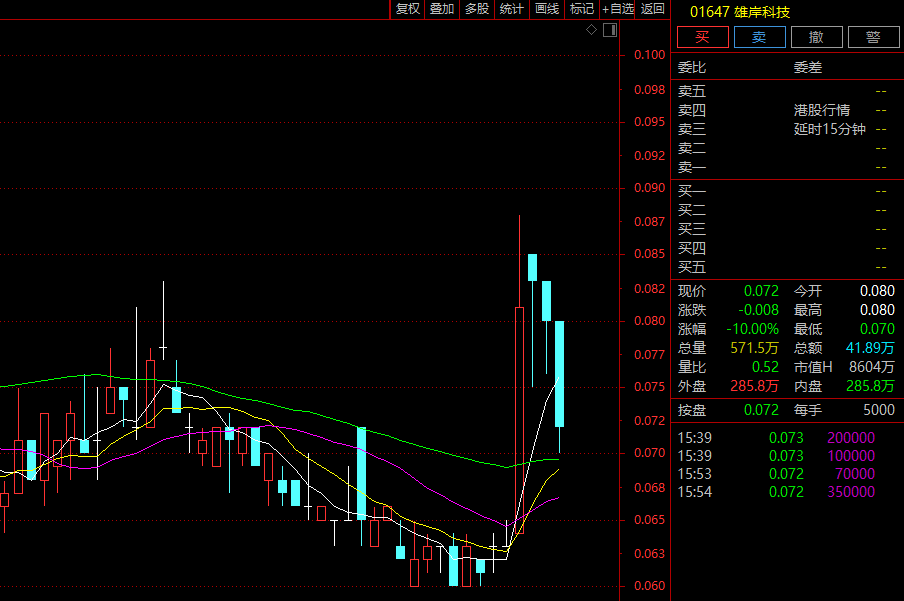This screenshot has height=601, width=904.
Task: Open the 叠加 overlay option
Action: (442, 9)
